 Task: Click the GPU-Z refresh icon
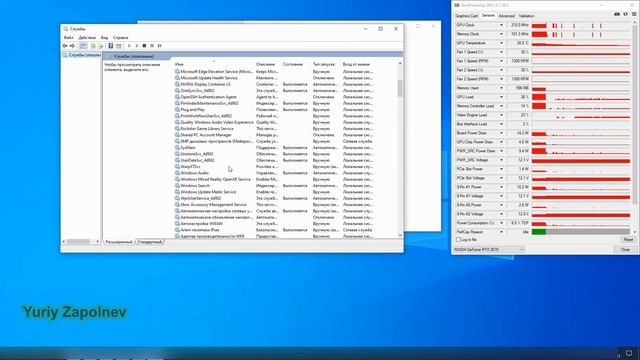pos(625,14)
